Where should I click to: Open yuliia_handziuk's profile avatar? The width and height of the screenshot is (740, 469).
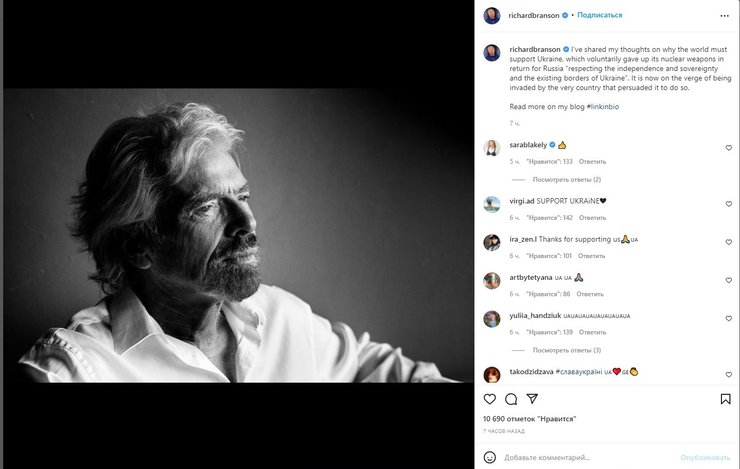coord(492,319)
